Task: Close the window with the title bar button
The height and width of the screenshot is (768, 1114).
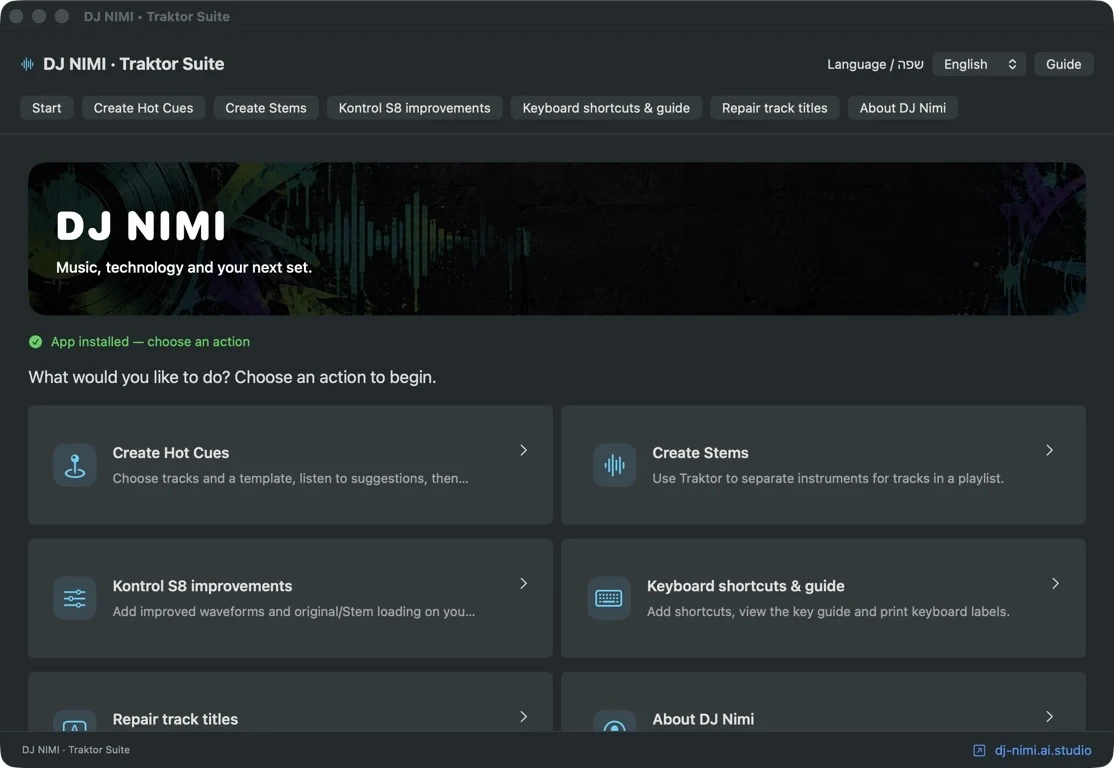Action: point(16,16)
